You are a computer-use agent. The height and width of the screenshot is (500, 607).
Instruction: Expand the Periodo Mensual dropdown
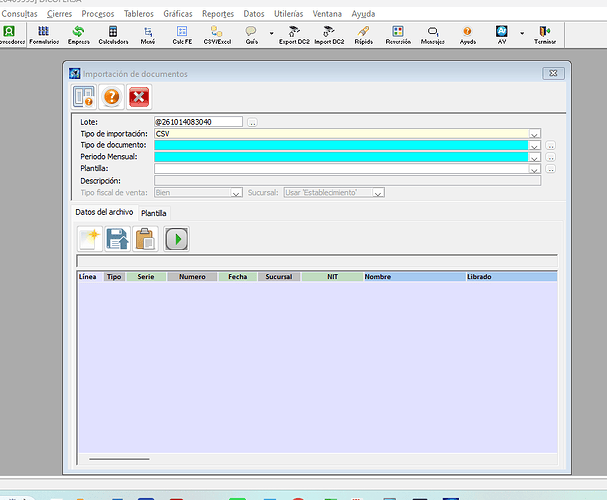pyautogui.click(x=534, y=158)
